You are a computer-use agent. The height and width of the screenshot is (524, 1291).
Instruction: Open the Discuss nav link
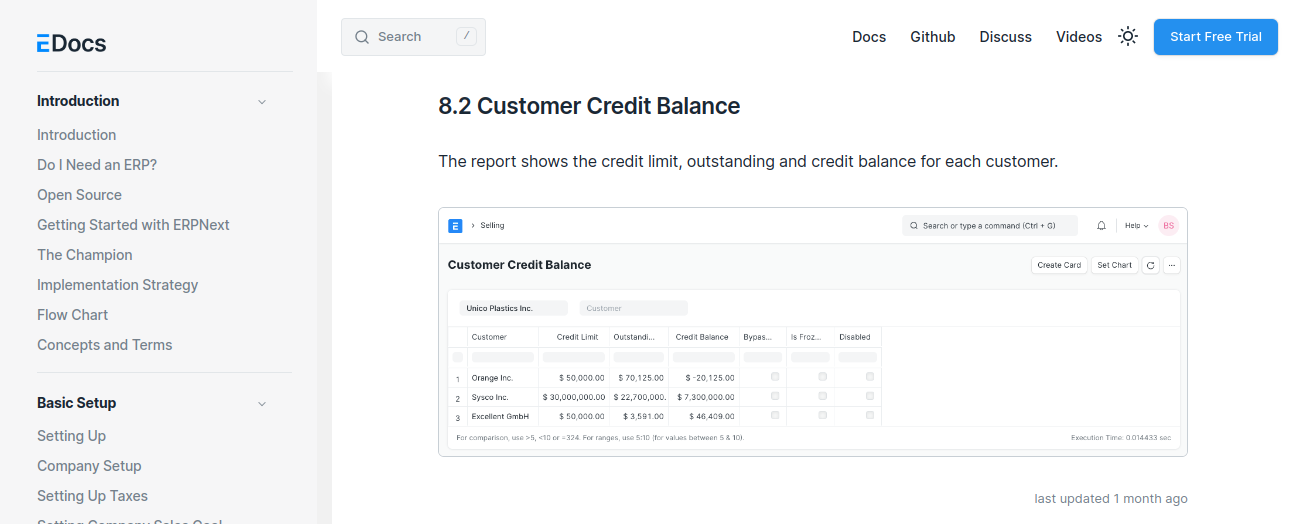1006,37
